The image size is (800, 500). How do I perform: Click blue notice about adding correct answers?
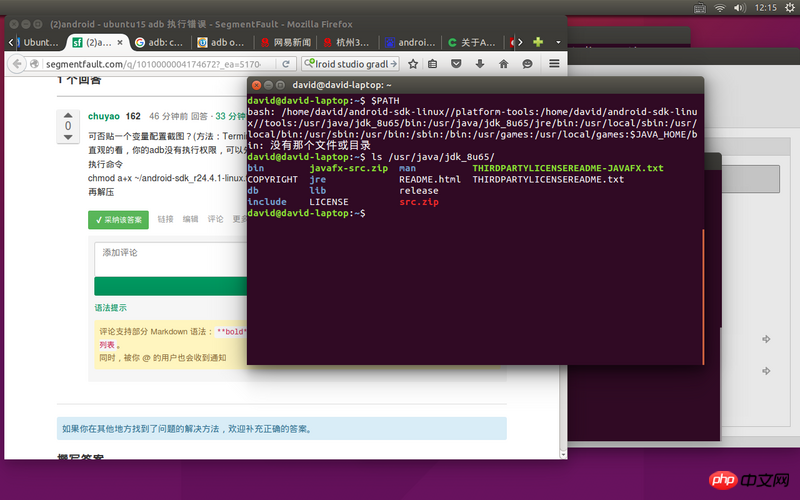pyautogui.click(x=282, y=429)
